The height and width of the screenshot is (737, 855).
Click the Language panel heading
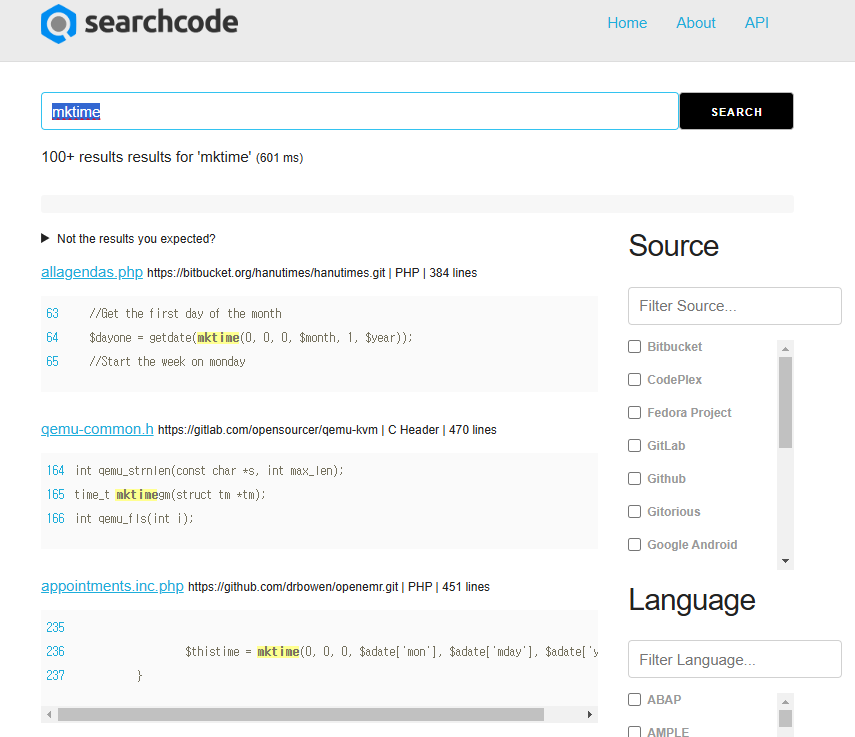(692, 601)
